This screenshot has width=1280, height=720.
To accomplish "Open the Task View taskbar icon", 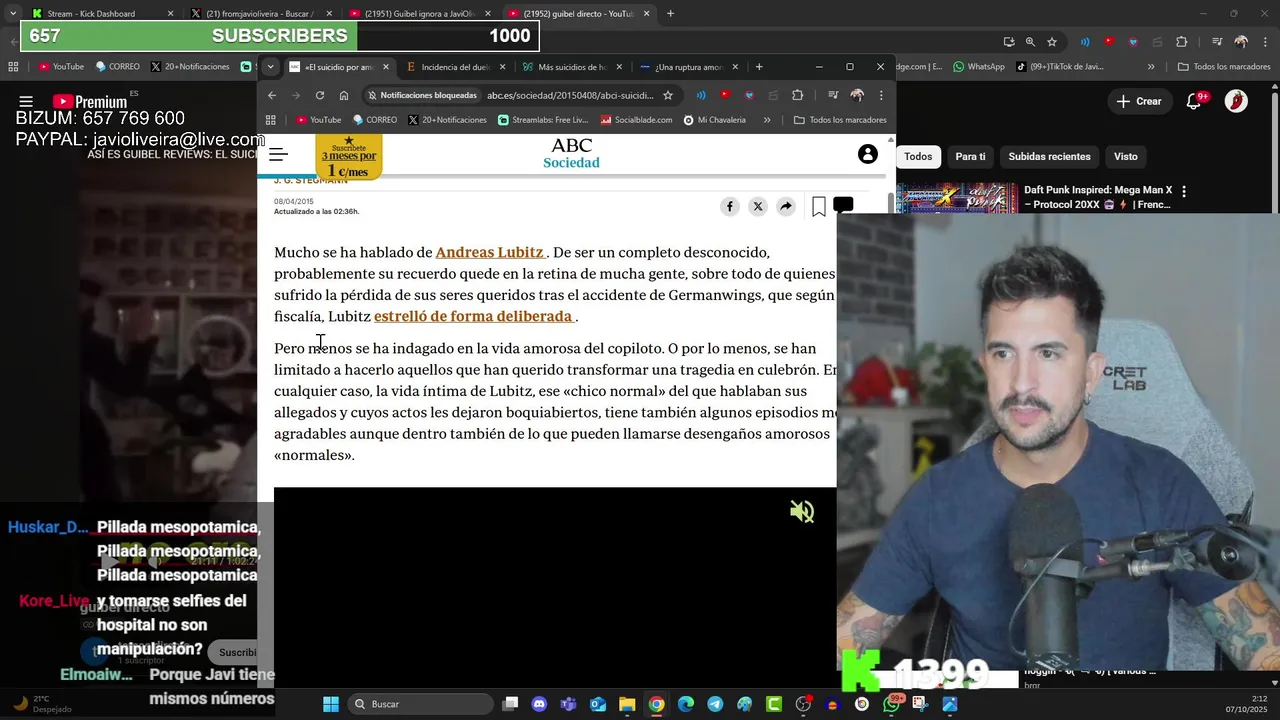I will coord(510,704).
